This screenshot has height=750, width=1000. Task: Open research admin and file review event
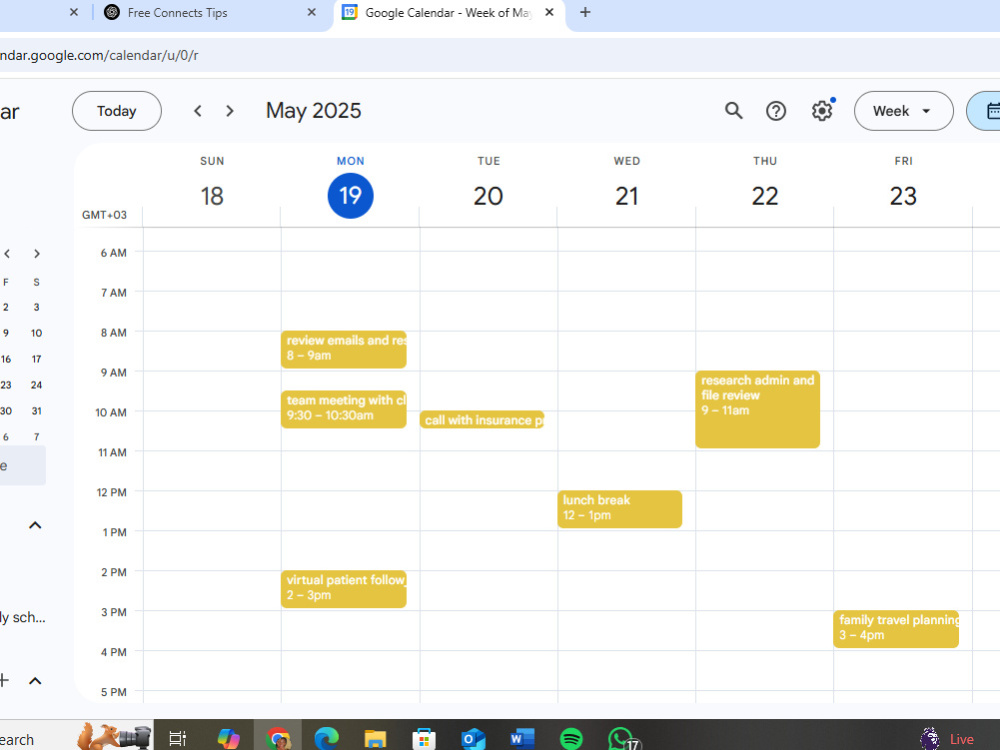click(758, 409)
